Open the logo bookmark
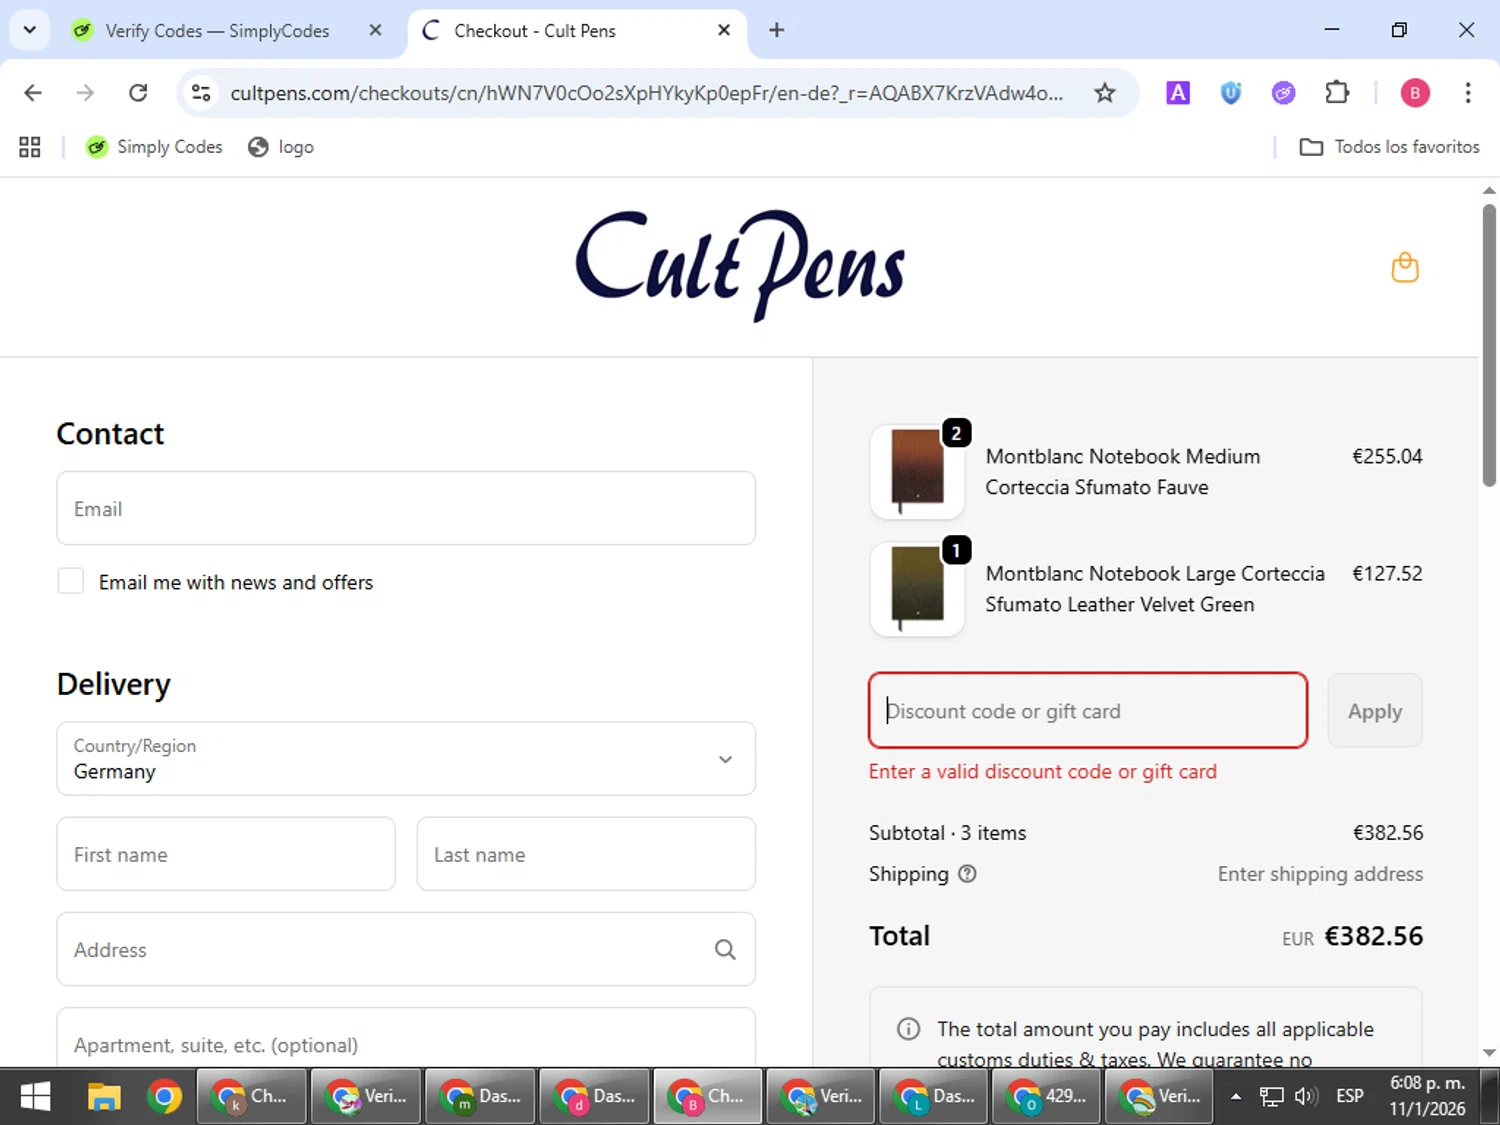This screenshot has width=1500, height=1125. pyautogui.click(x=281, y=147)
